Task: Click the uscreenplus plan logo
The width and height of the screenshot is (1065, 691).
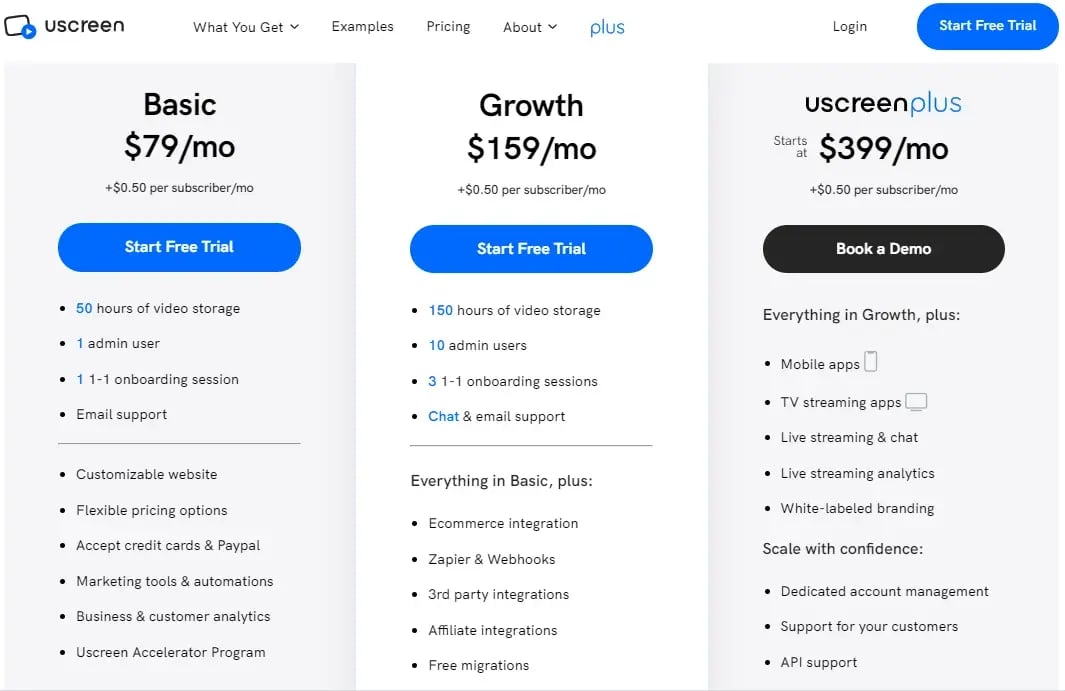Action: pos(883,103)
